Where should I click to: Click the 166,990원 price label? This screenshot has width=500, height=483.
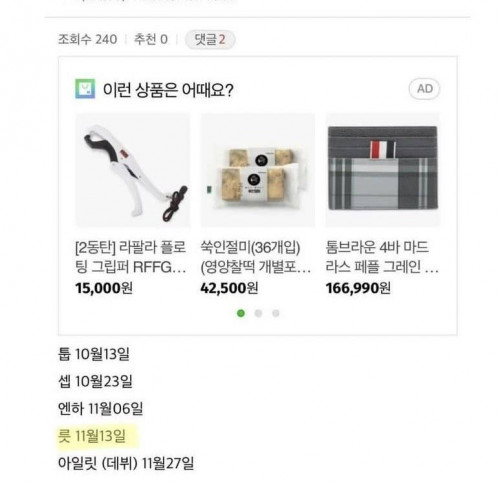[x=358, y=288]
